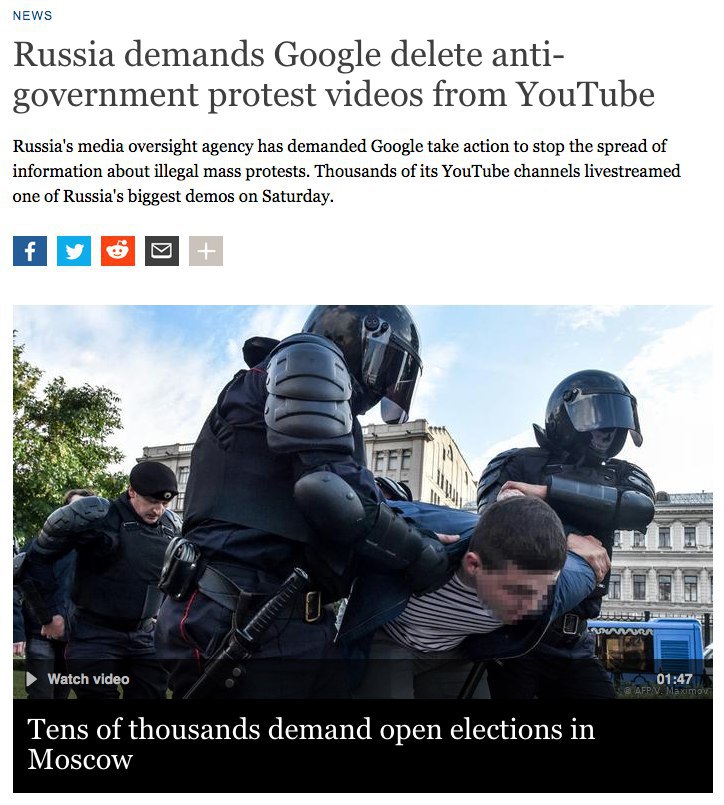Viewport: 724px width, 805px height.
Task: Click the play triangle beside Watch video
Action: click(x=32, y=679)
